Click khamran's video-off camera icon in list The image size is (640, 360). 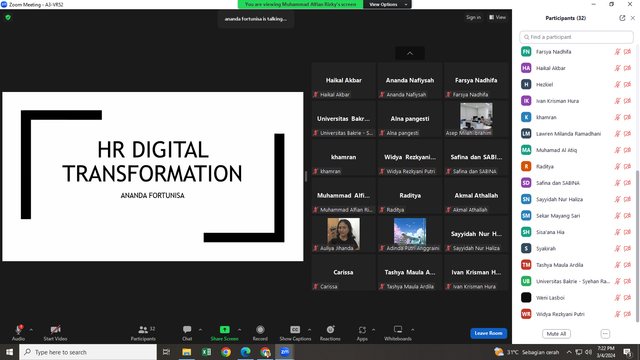[x=627, y=117]
